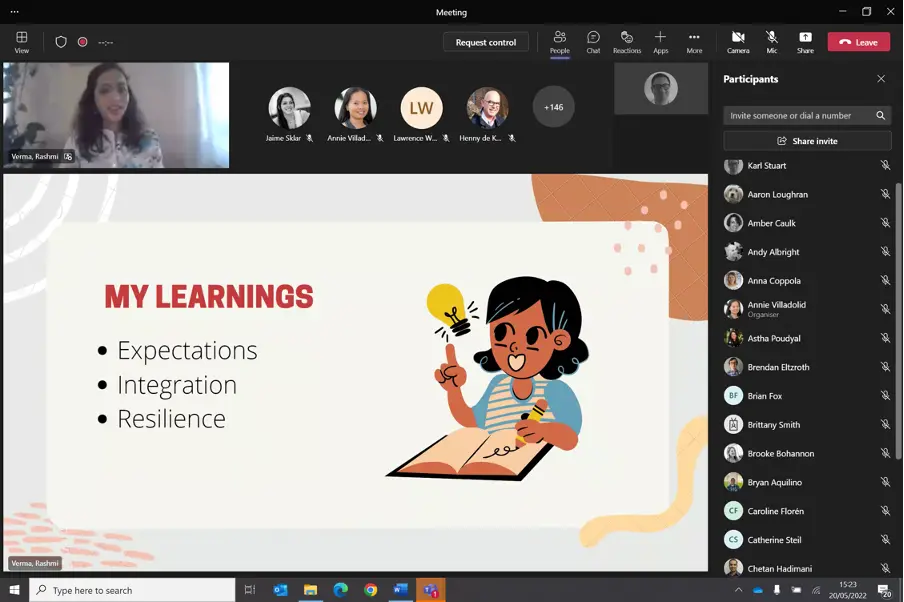This screenshot has height=602, width=904.
Task: Select Andy Albright in participants list
Action: [x=807, y=252]
